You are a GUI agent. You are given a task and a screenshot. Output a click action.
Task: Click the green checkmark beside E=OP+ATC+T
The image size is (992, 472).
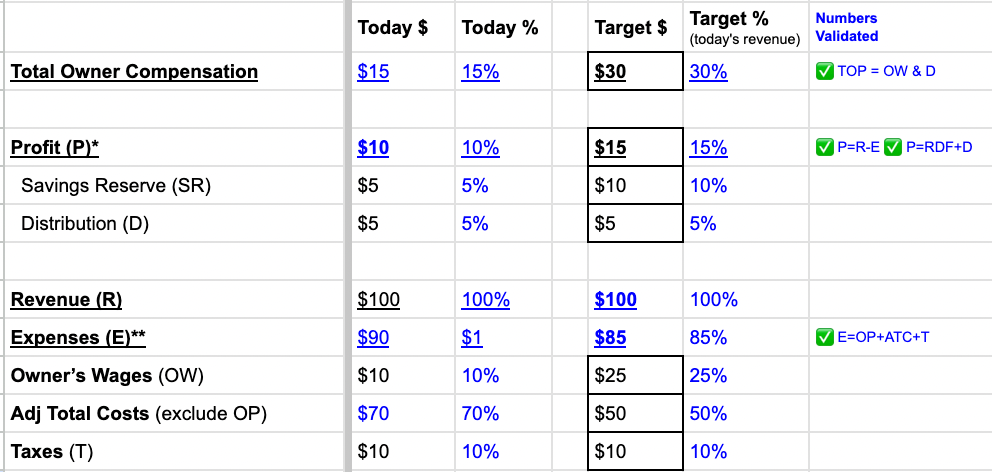click(825, 337)
